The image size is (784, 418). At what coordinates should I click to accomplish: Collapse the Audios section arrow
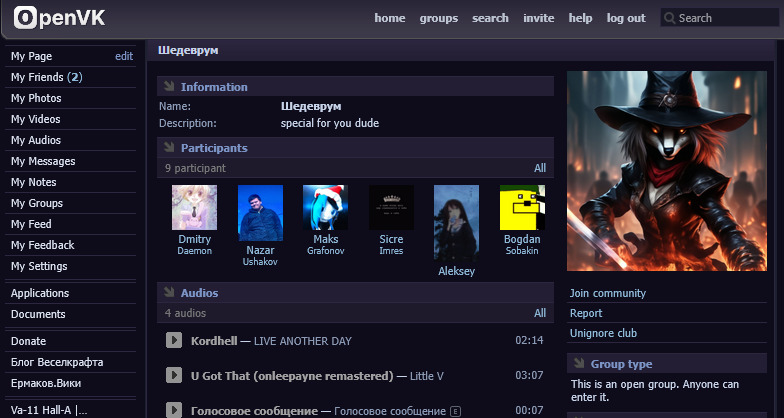point(168,293)
